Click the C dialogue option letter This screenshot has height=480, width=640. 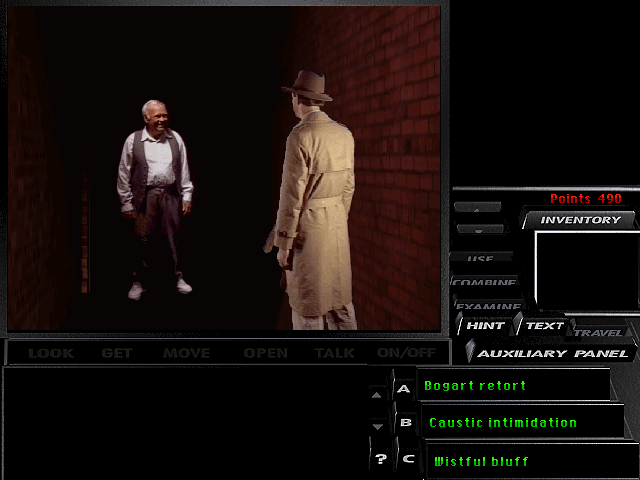409,459
